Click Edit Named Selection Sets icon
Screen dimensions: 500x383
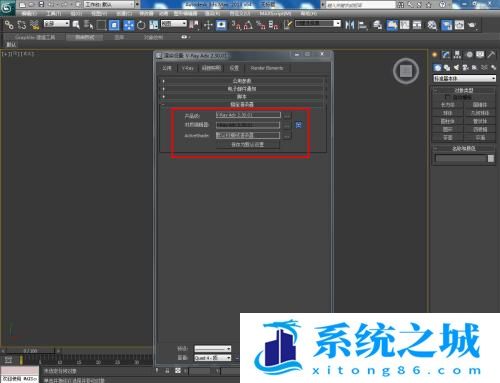click(288, 25)
